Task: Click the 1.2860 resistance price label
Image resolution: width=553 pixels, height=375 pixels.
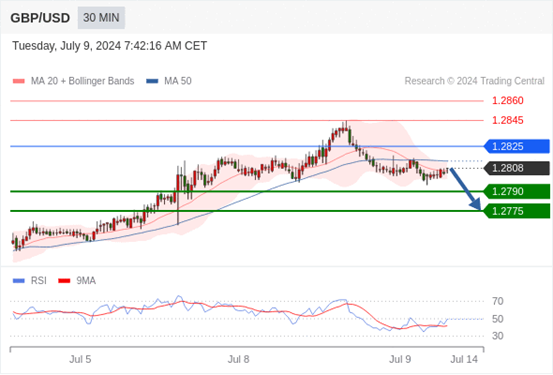Action: tap(508, 101)
